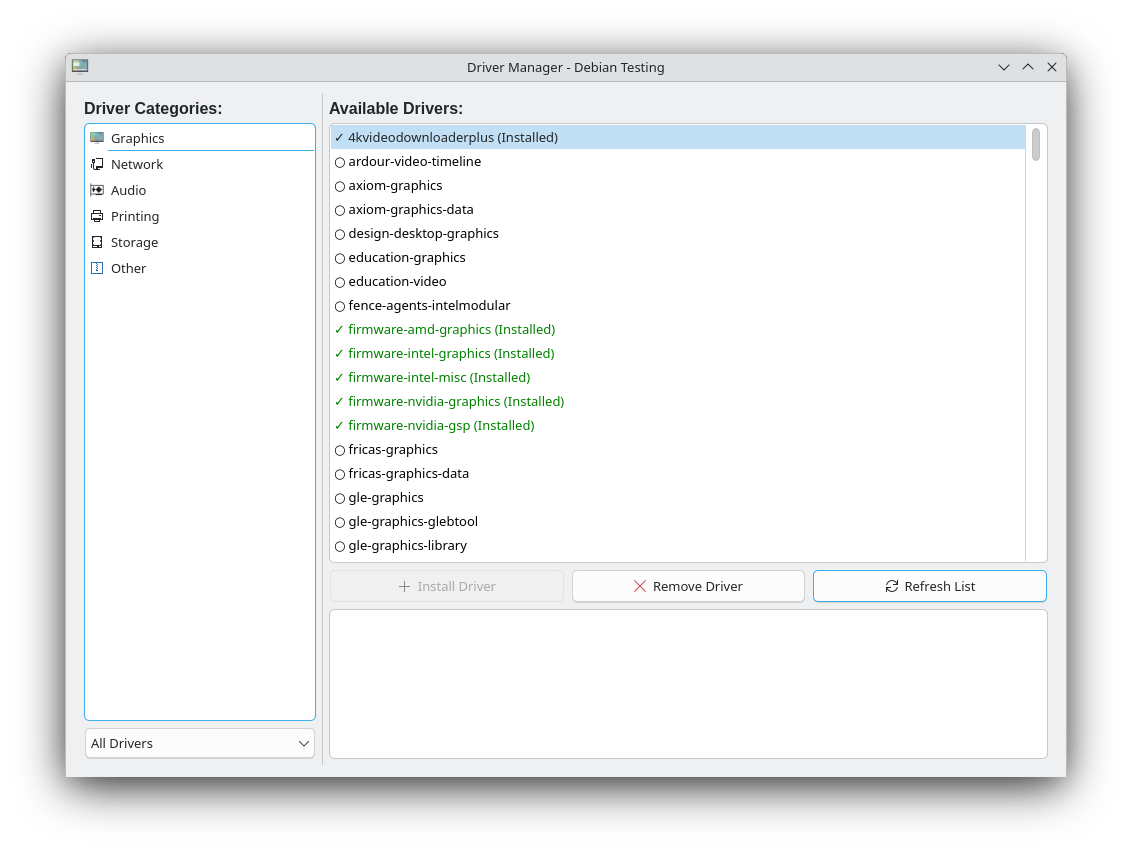
Task: Click the available drivers list scrollbar thumb
Action: 1036,144
